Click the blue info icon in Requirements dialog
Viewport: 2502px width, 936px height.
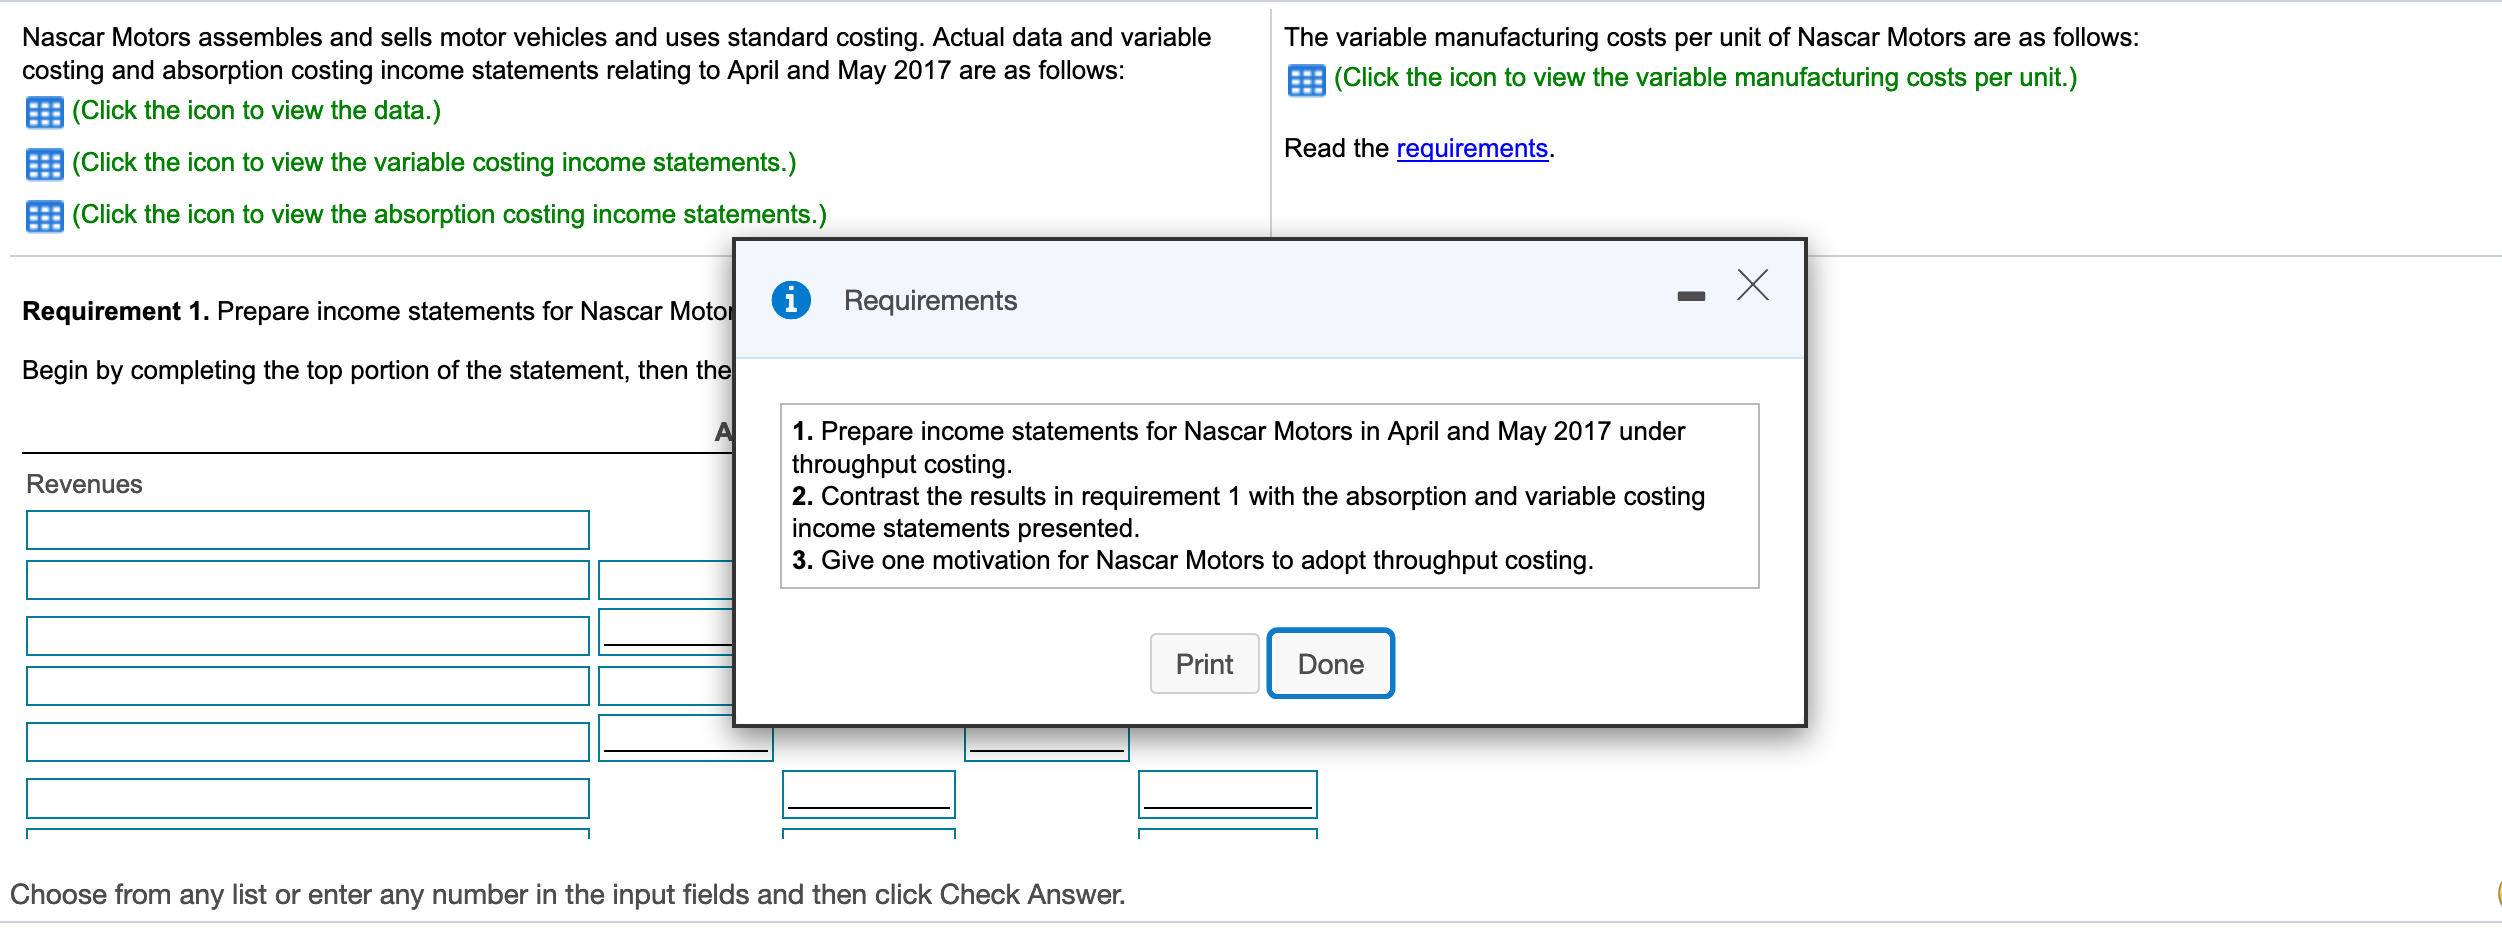791,299
